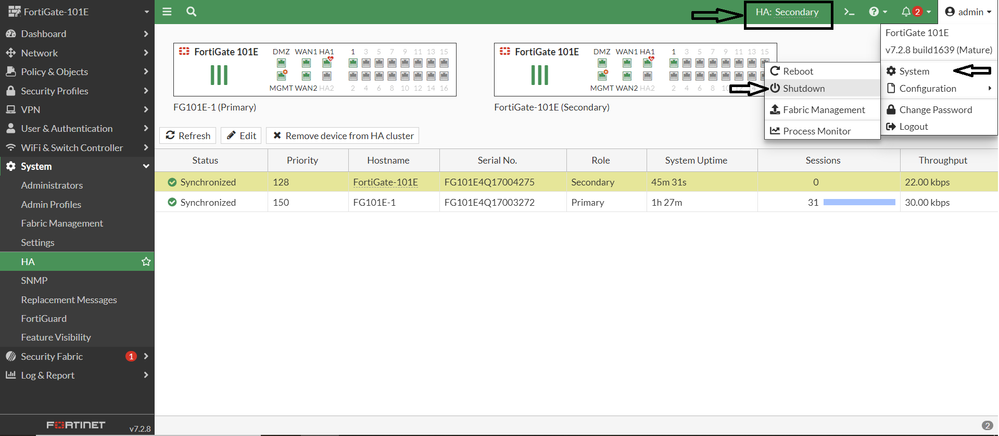Choose Logout in the admin menu

[x=938, y=126]
